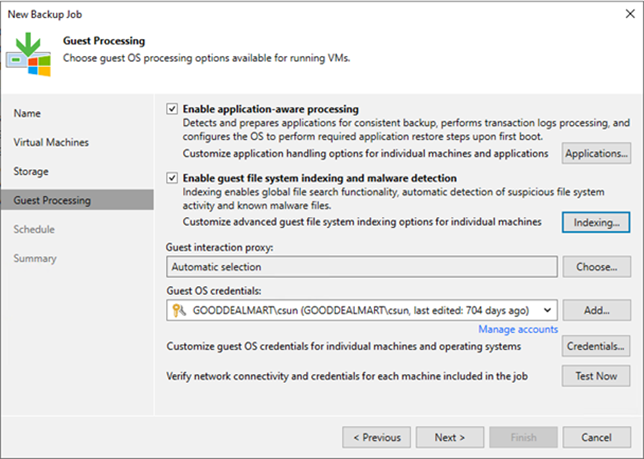644x459 pixels.
Task: Add new guest OS credentials
Action: click(x=596, y=311)
